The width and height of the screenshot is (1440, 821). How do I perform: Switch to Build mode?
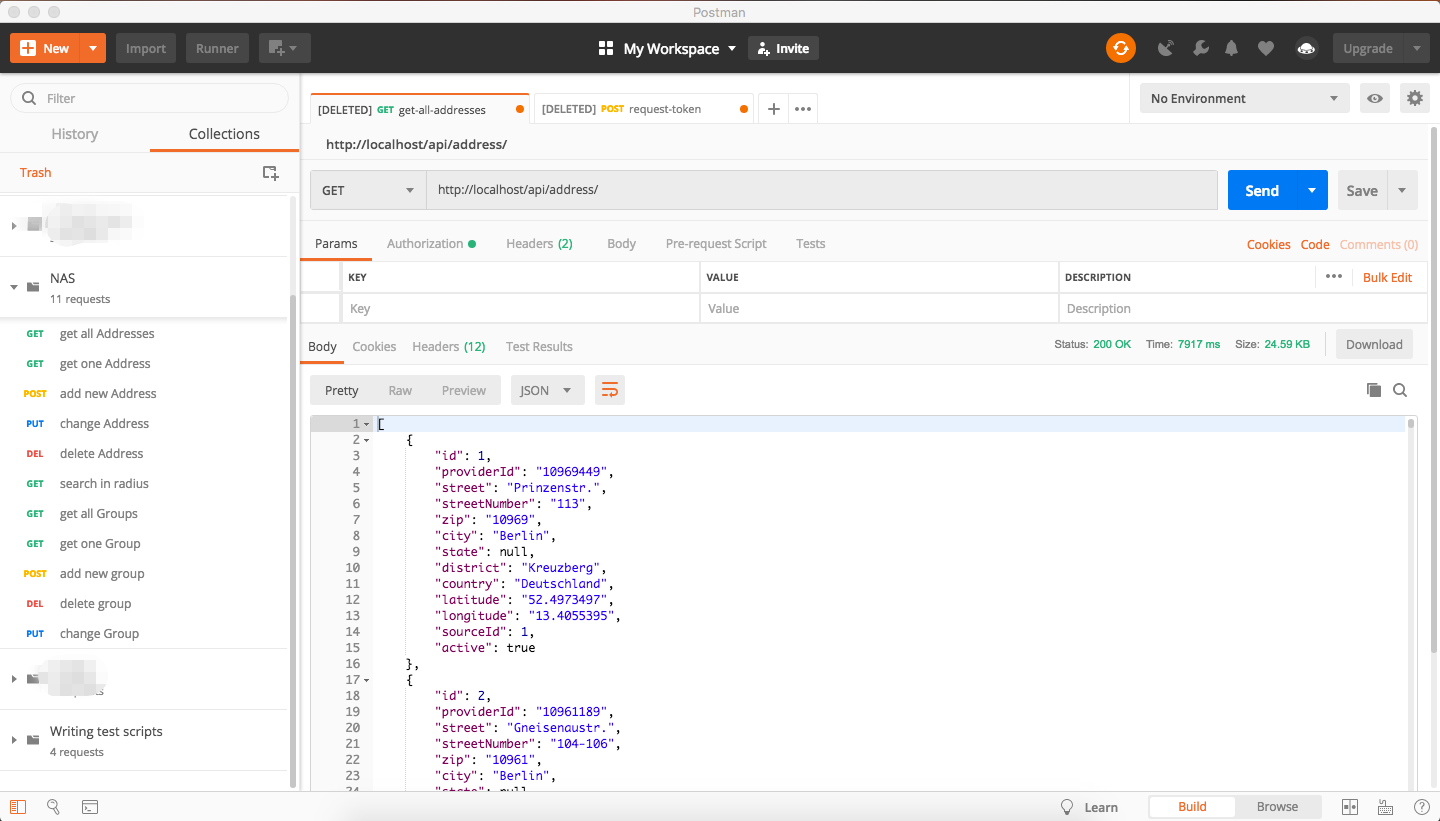pyautogui.click(x=1192, y=807)
